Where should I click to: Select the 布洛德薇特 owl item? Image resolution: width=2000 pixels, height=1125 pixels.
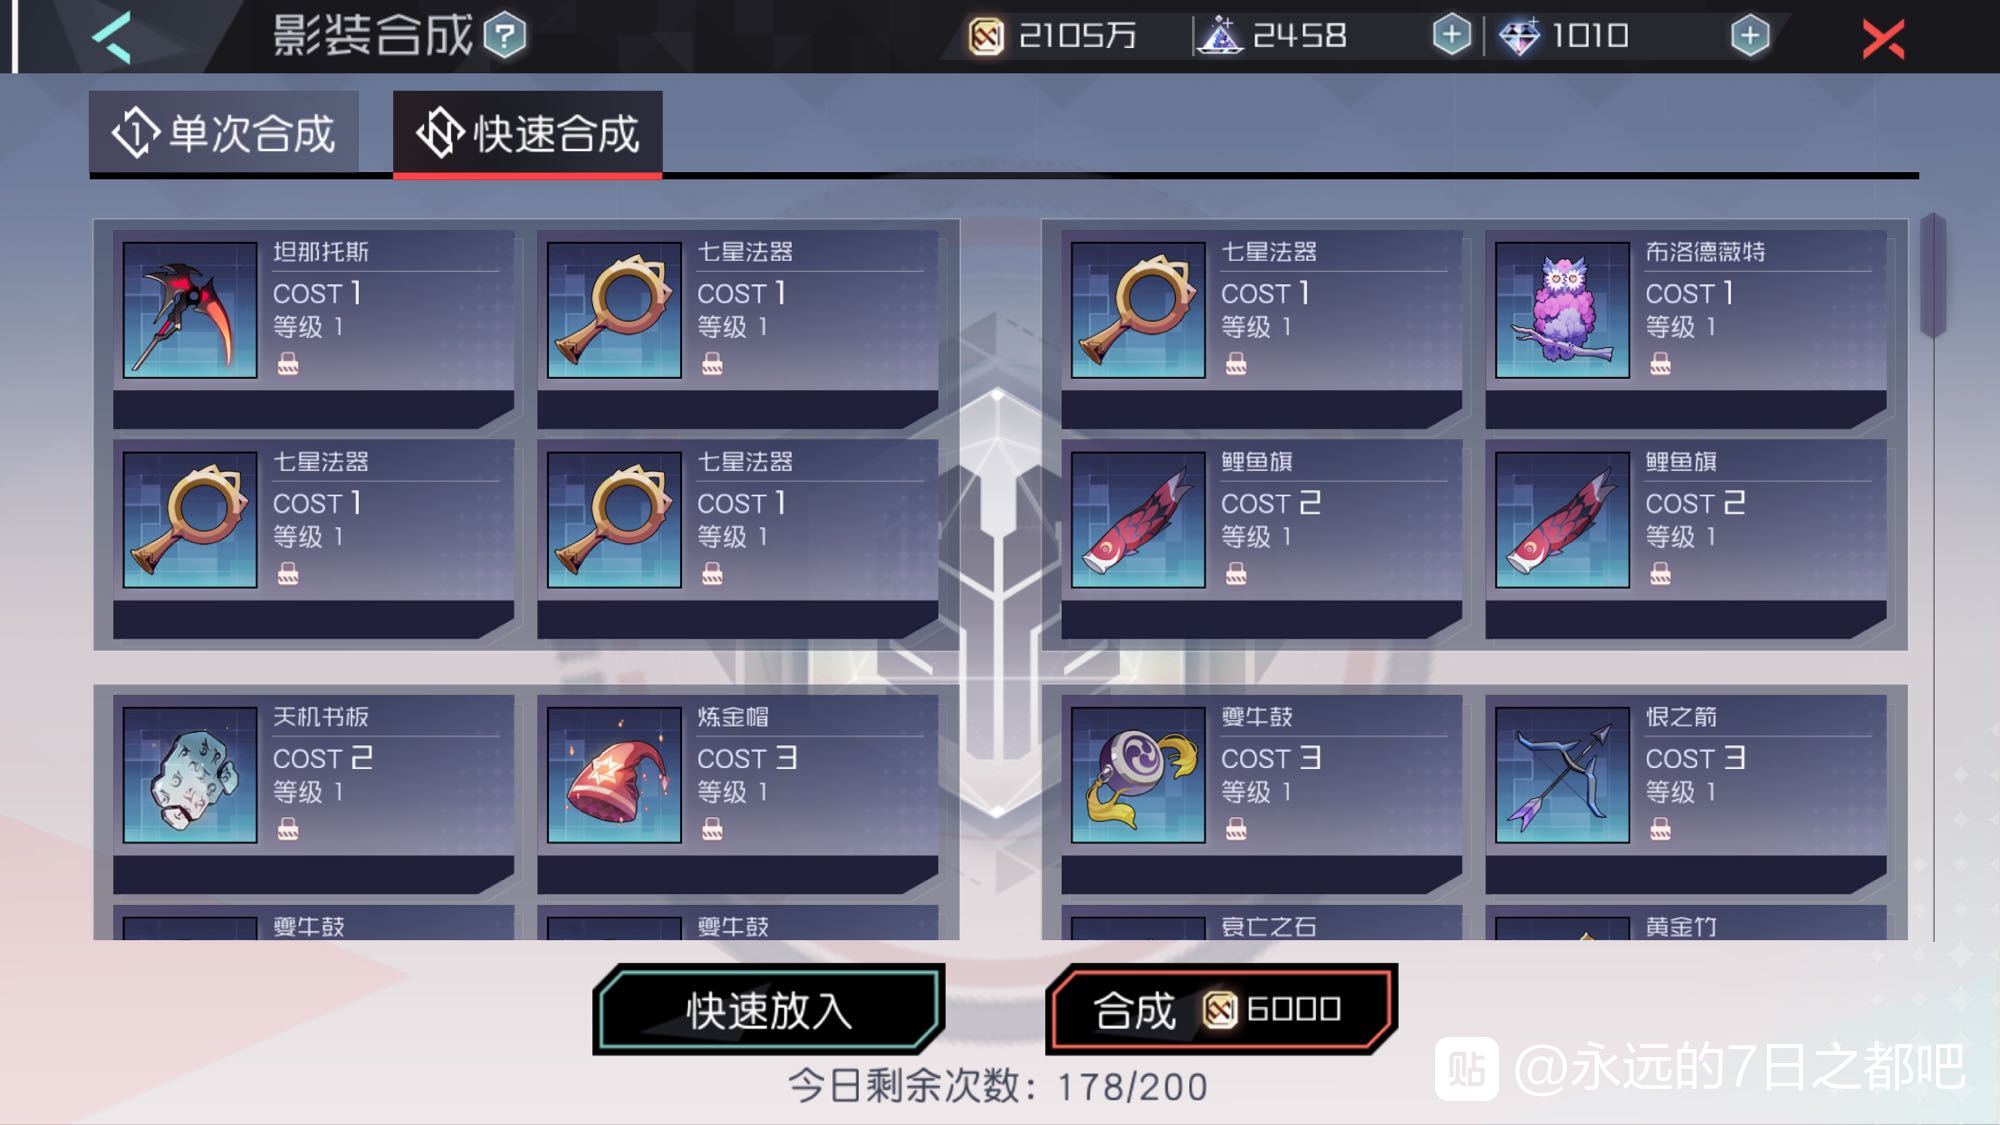(x=1686, y=329)
